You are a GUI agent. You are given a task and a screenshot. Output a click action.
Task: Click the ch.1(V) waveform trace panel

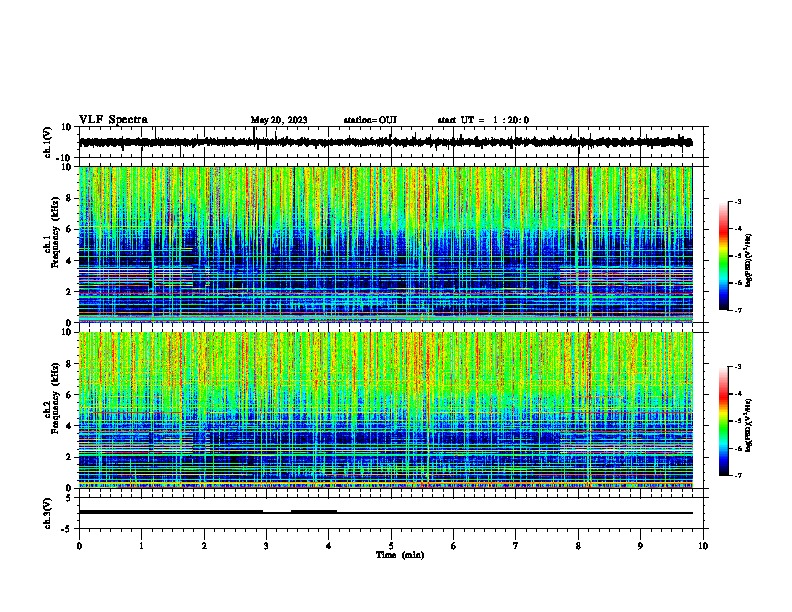pyautogui.click(x=391, y=142)
